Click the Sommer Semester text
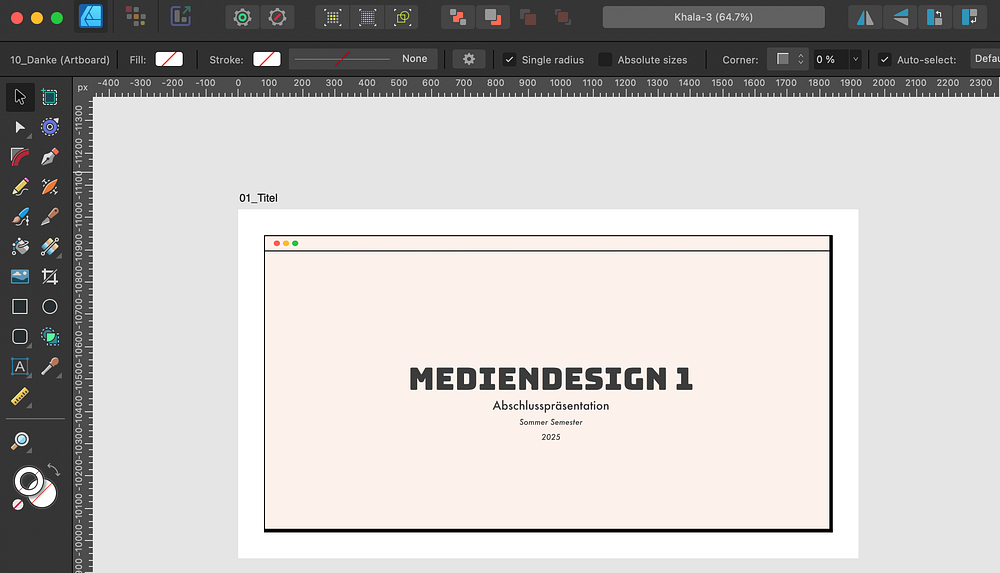1000x573 pixels. pyautogui.click(x=550, y=422)
